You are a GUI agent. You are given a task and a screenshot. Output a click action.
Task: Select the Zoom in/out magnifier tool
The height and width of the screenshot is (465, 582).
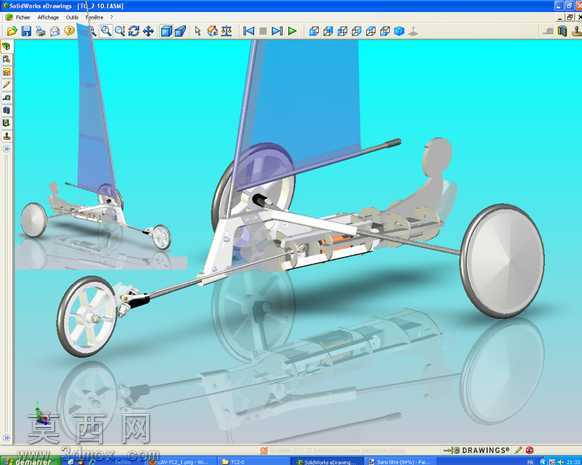120,31
